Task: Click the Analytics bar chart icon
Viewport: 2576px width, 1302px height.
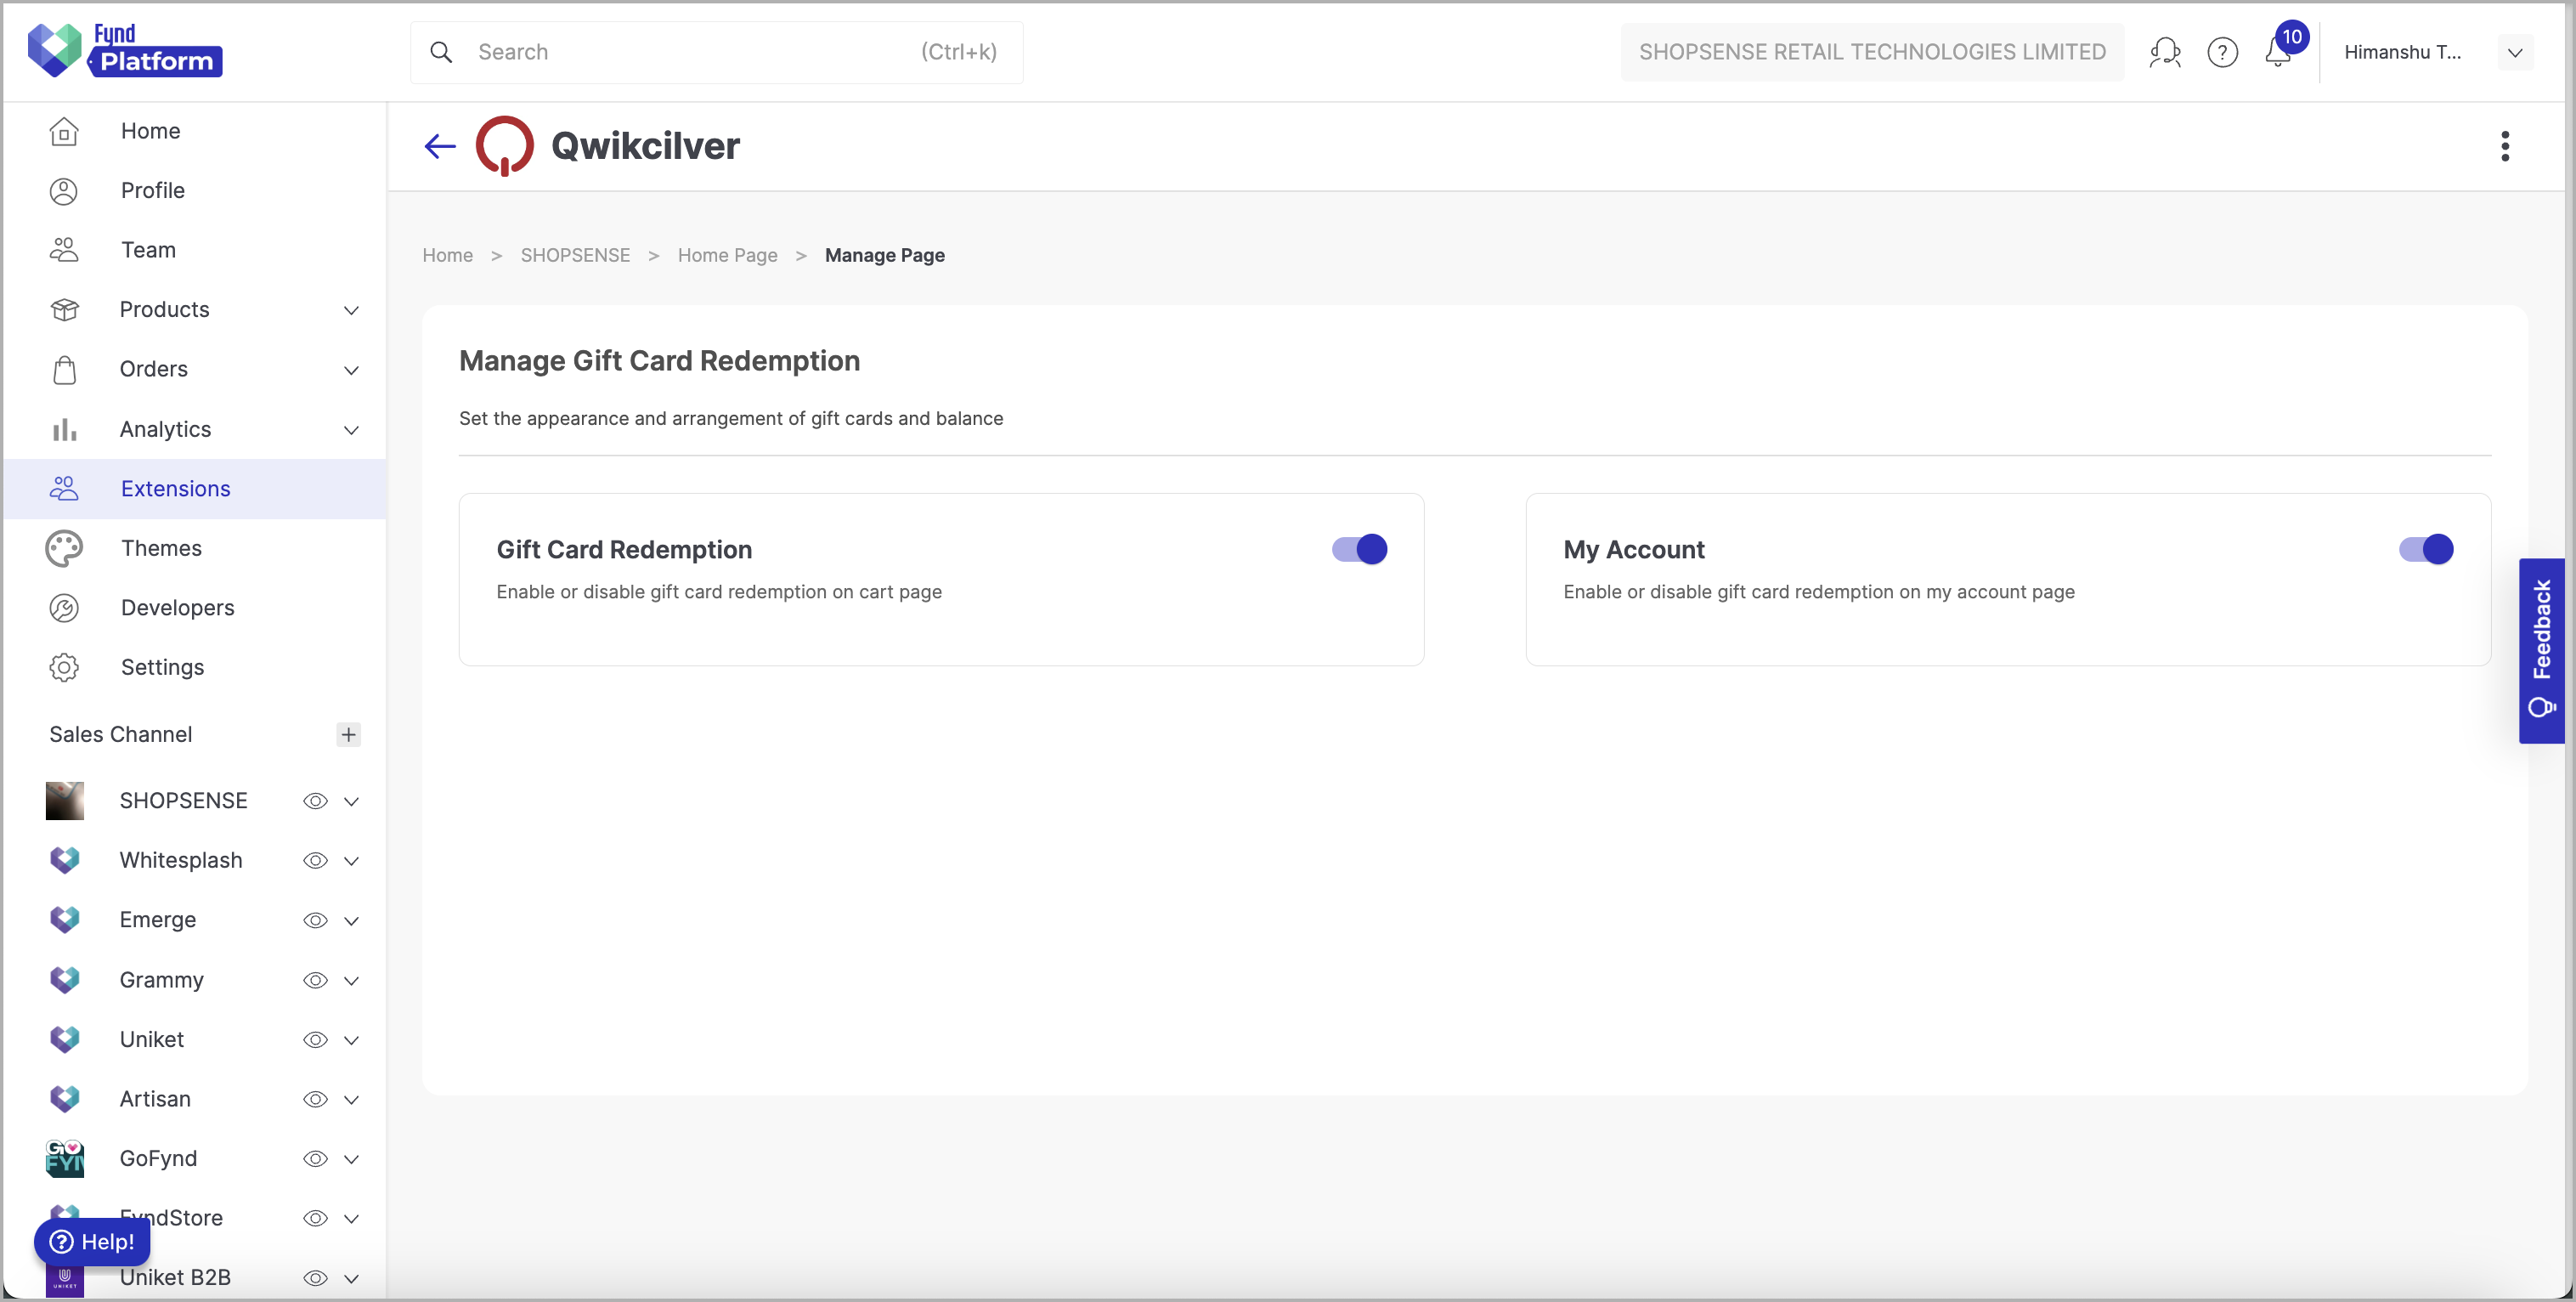Action: click(x=64, y=430)
